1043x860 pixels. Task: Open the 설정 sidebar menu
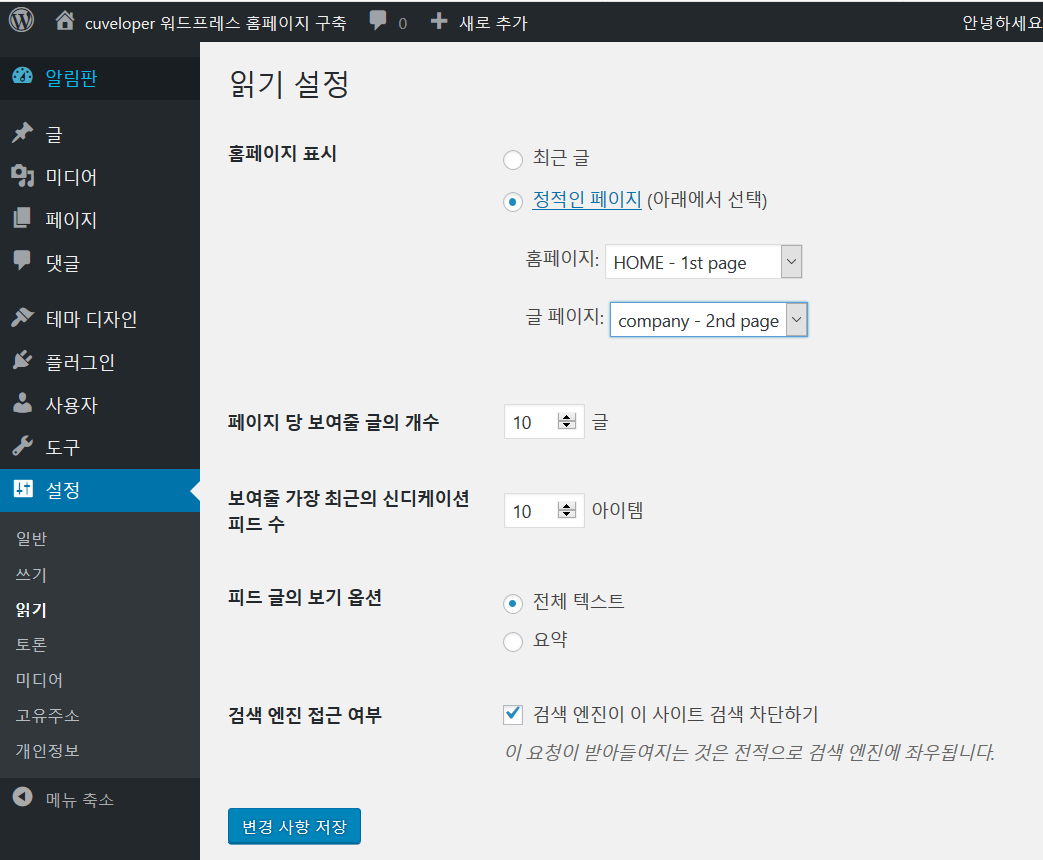(100, 490)
